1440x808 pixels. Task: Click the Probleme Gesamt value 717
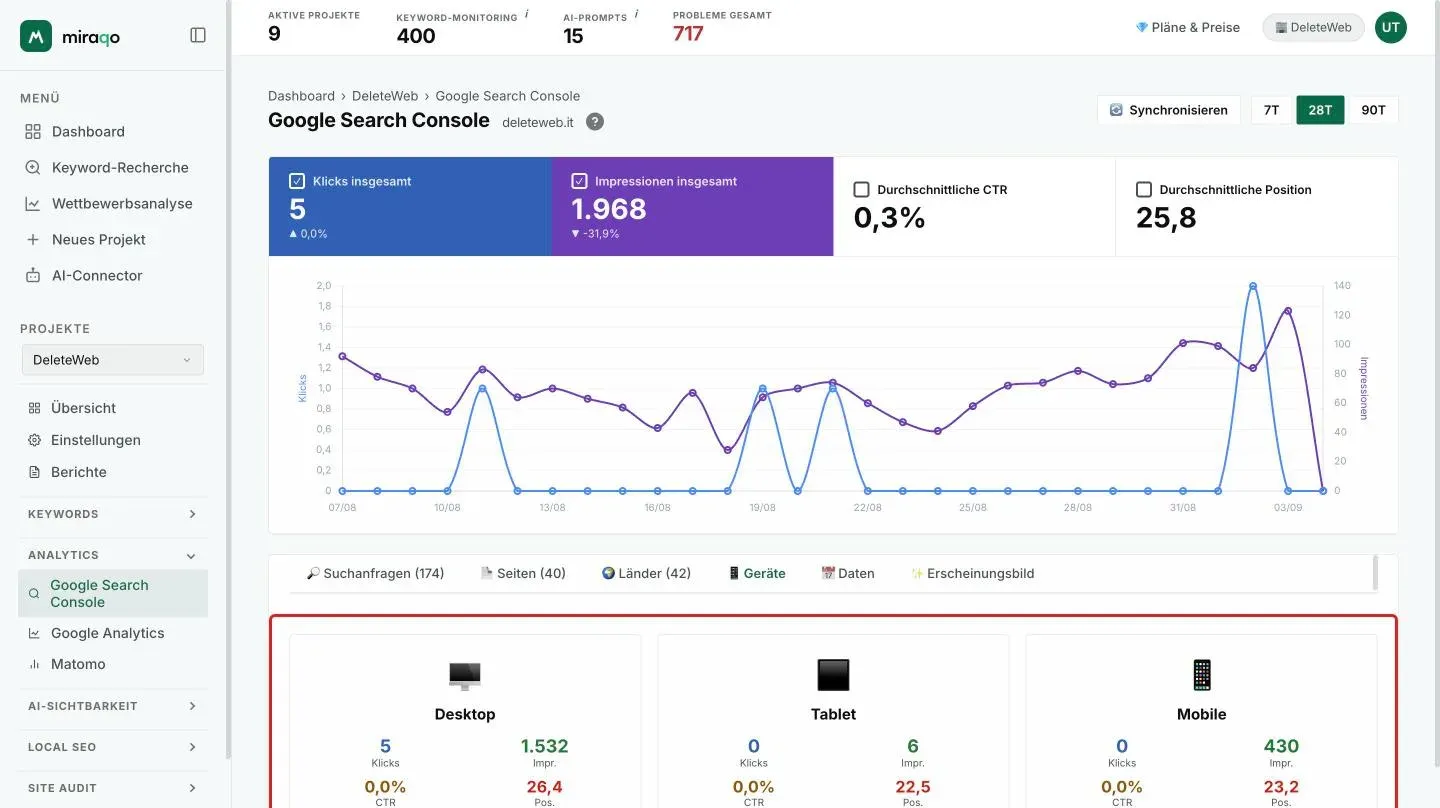tap(688, 34)
